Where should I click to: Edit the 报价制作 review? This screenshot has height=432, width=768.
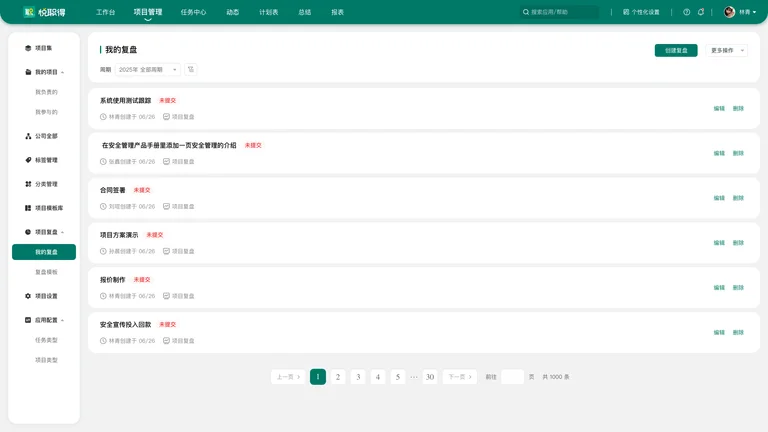[719, 288]
